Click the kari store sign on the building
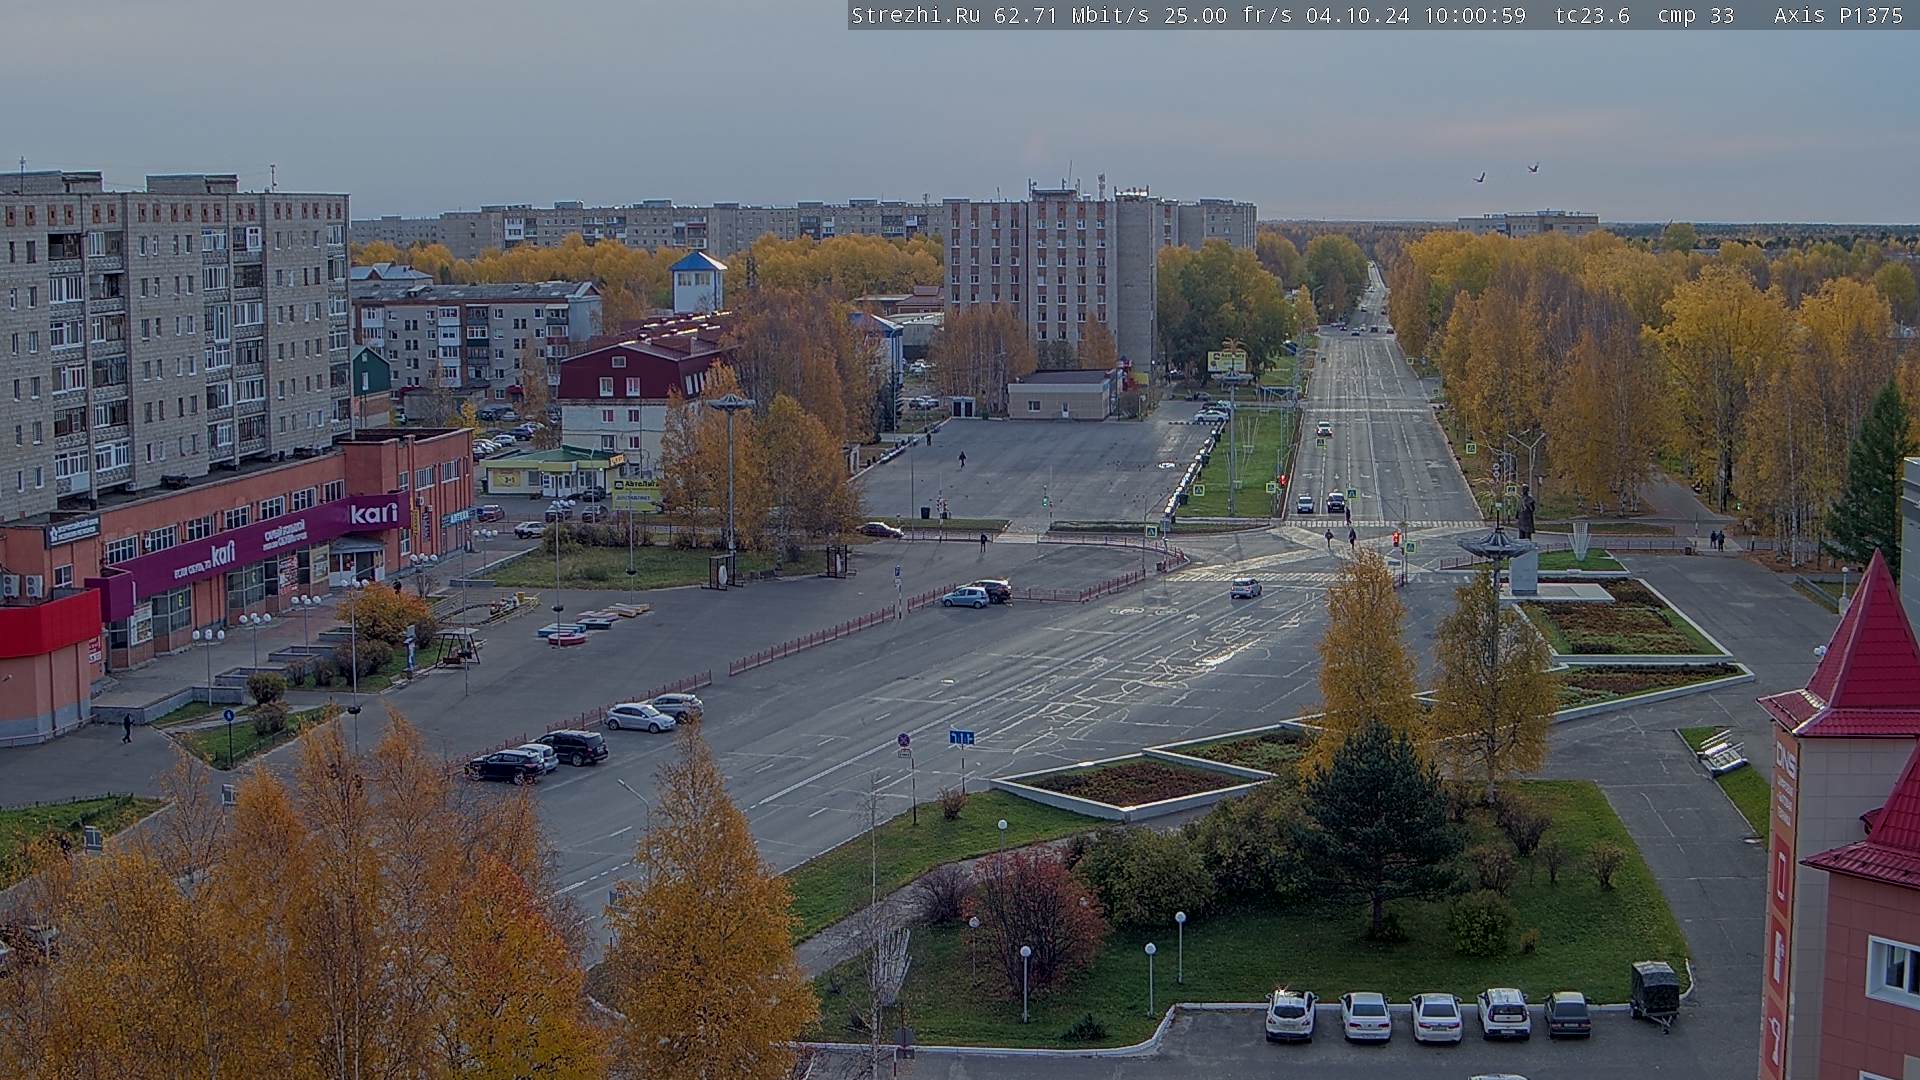 374,513
